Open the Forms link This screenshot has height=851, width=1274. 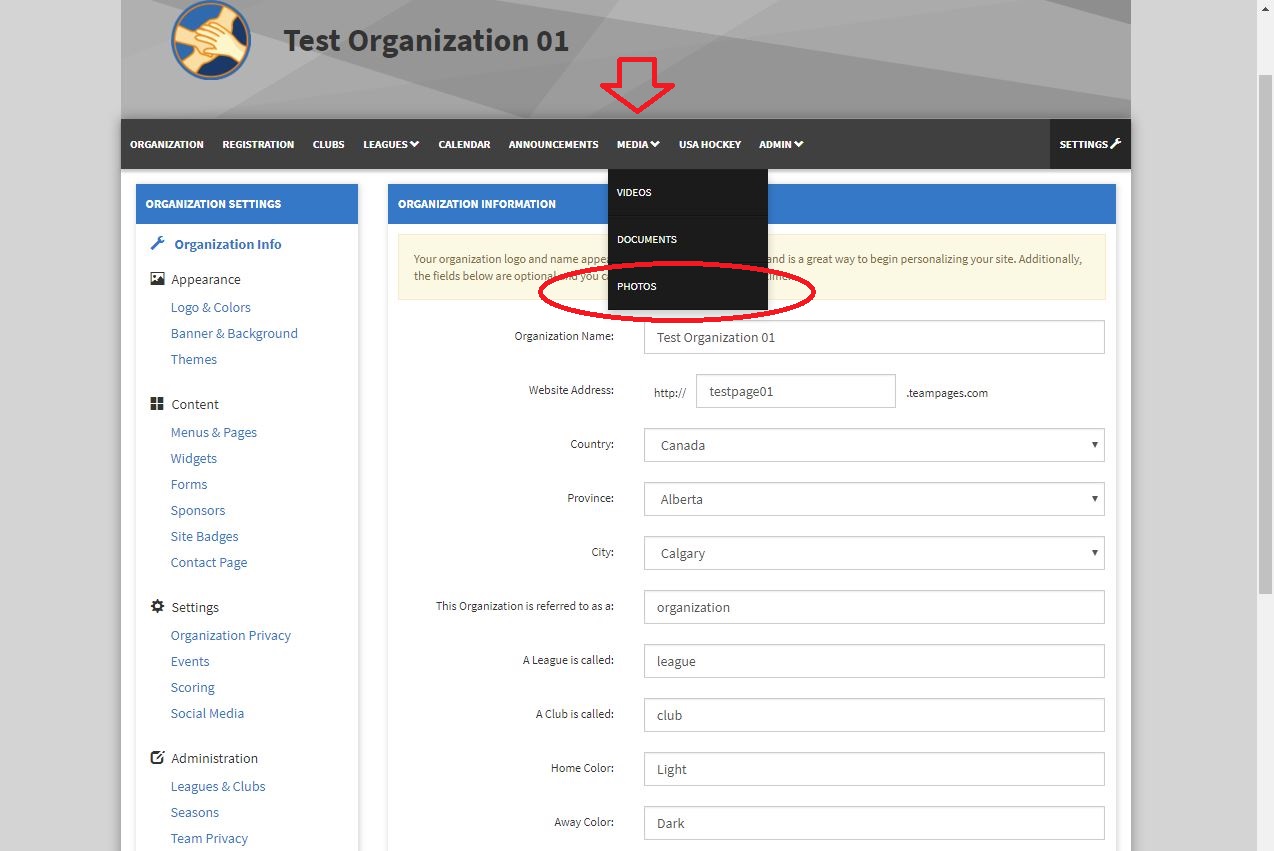[189, 484]
